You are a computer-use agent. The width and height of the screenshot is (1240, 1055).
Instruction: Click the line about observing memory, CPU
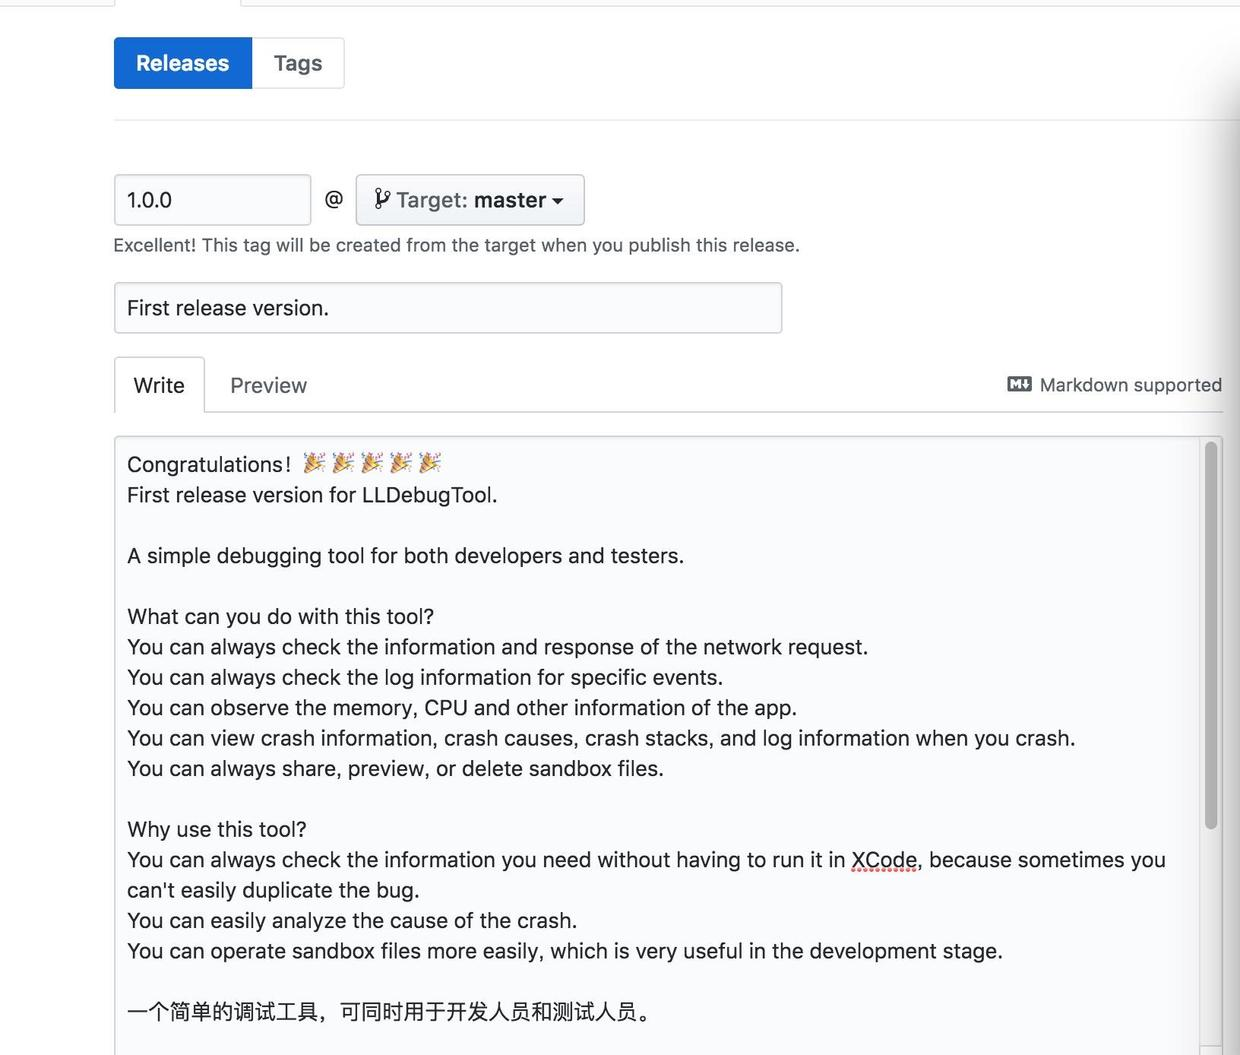click(x=462, y=708)
